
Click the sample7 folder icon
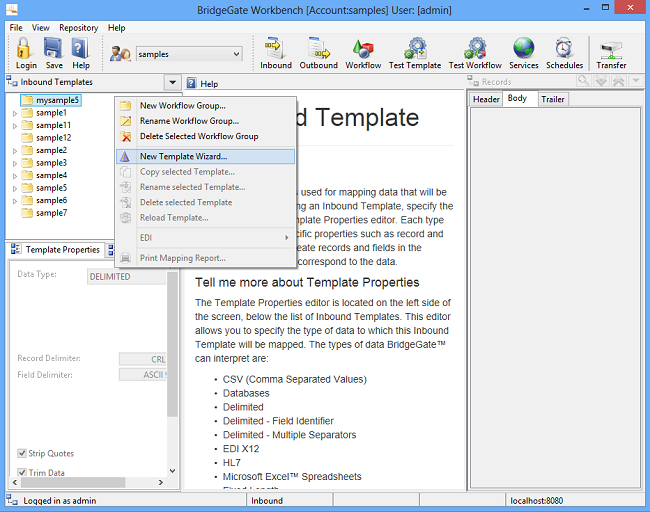pyautogui.click(x=27, y=213)
